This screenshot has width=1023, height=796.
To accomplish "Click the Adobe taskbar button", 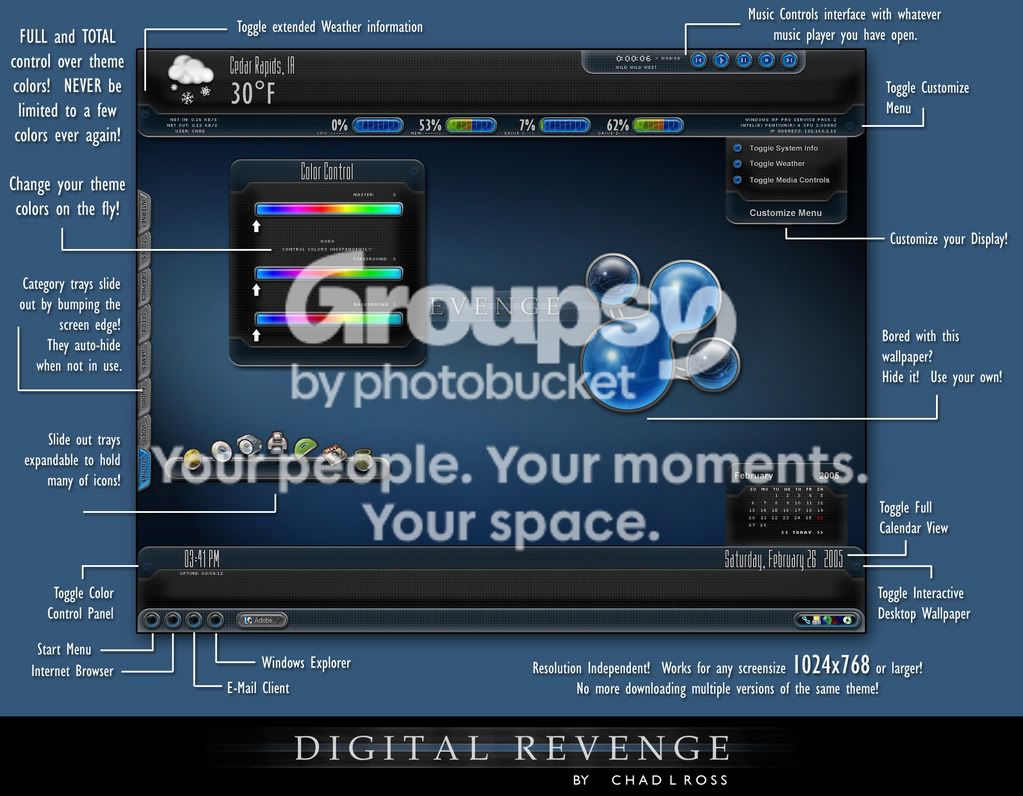I will point(261,620).
